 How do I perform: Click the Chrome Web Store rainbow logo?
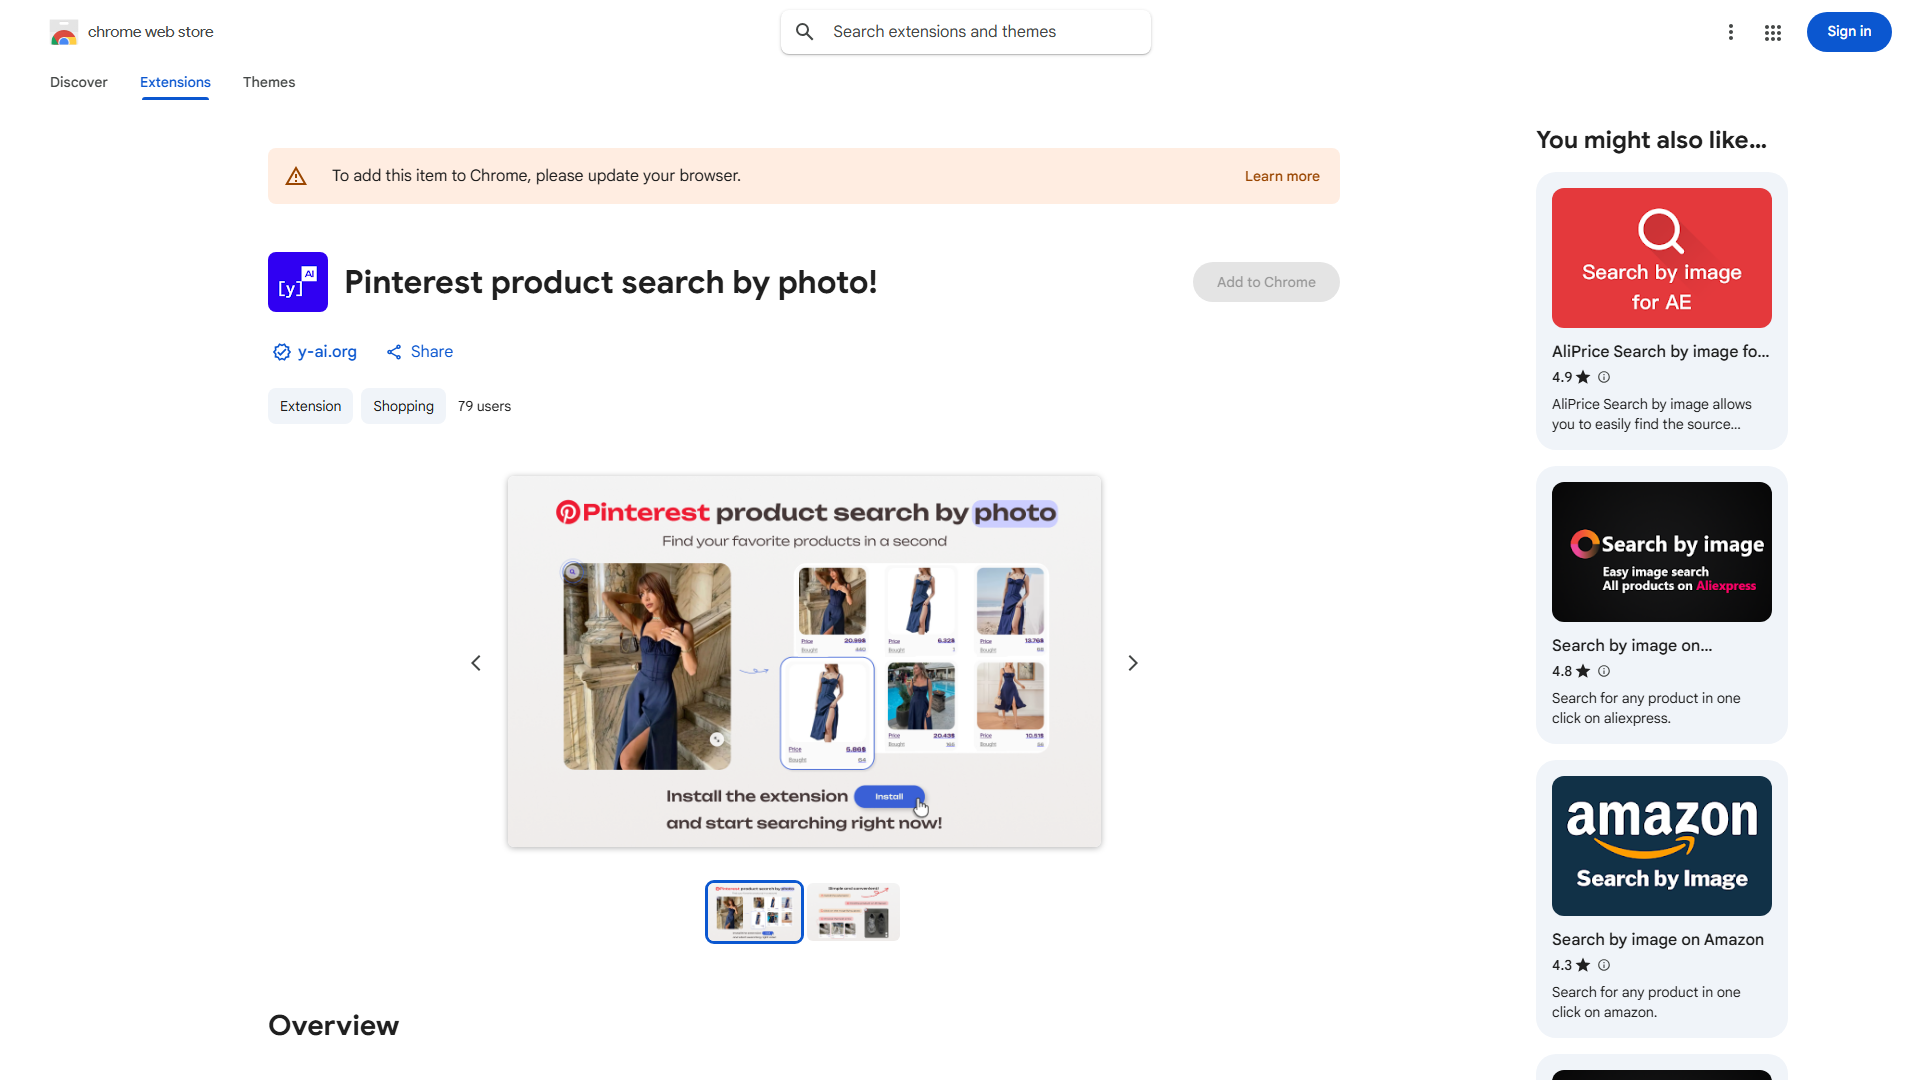coord(64,32)
